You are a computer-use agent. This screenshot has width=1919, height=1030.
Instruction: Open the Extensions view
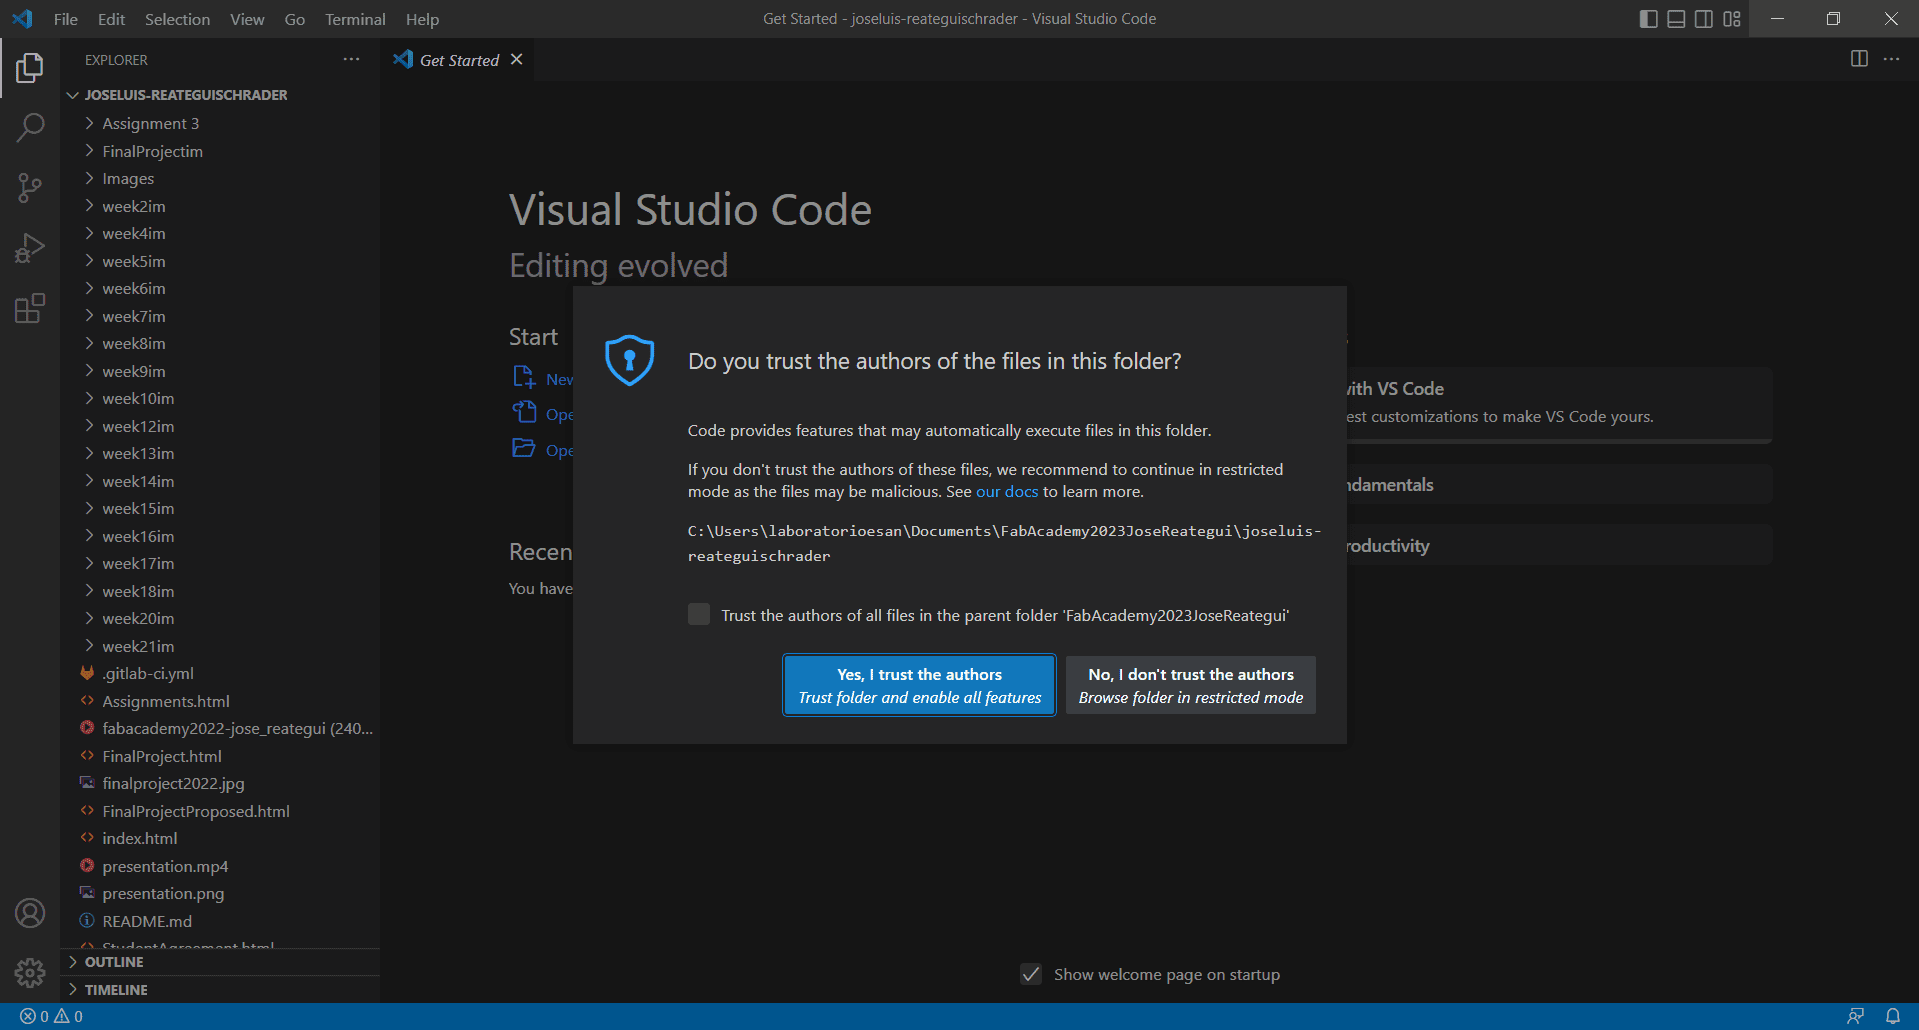tap(30, 308)
